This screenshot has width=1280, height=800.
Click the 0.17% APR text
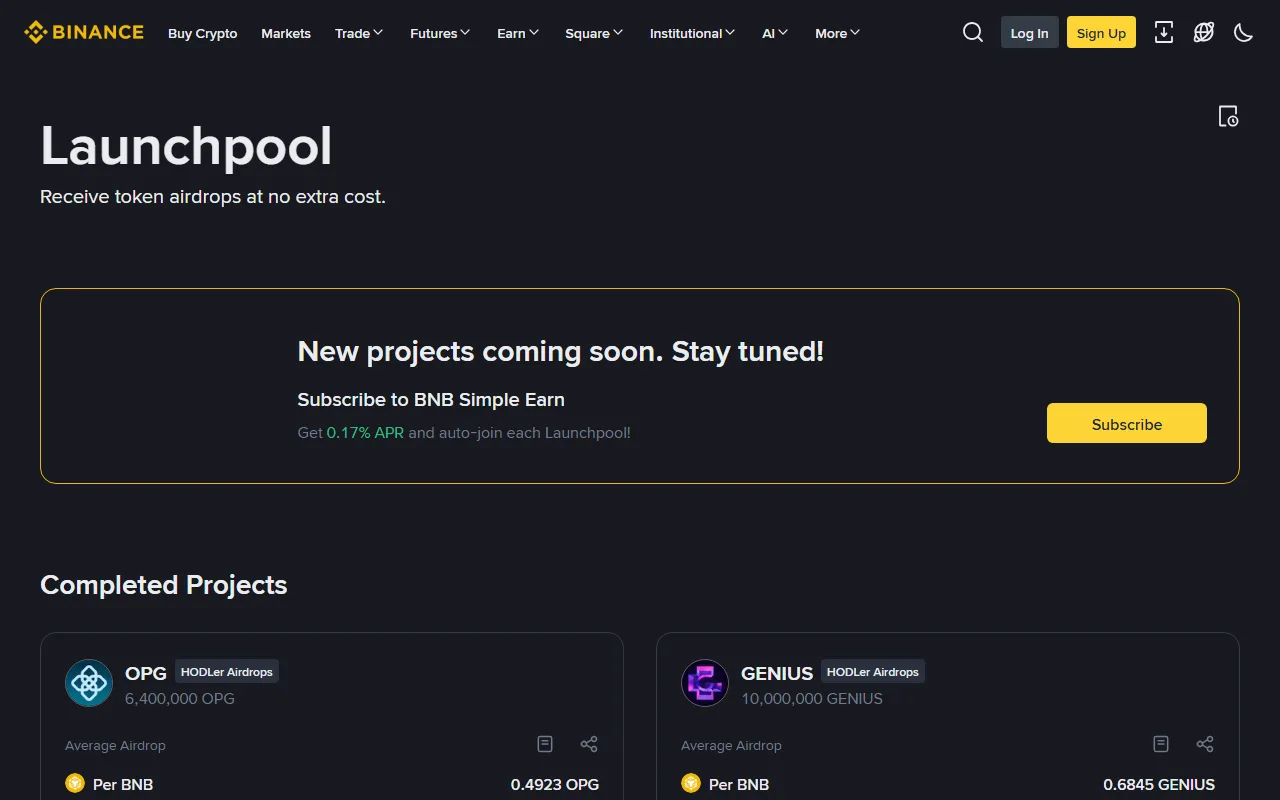[x=365, y=433]
